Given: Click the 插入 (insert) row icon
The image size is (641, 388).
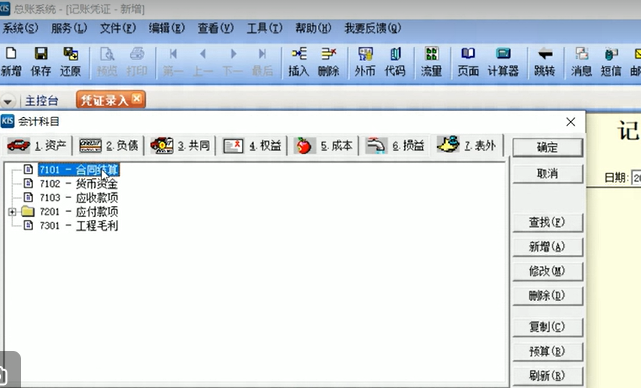Looking at the screenshot, I should pyautogui.click(x=299, y=62).
